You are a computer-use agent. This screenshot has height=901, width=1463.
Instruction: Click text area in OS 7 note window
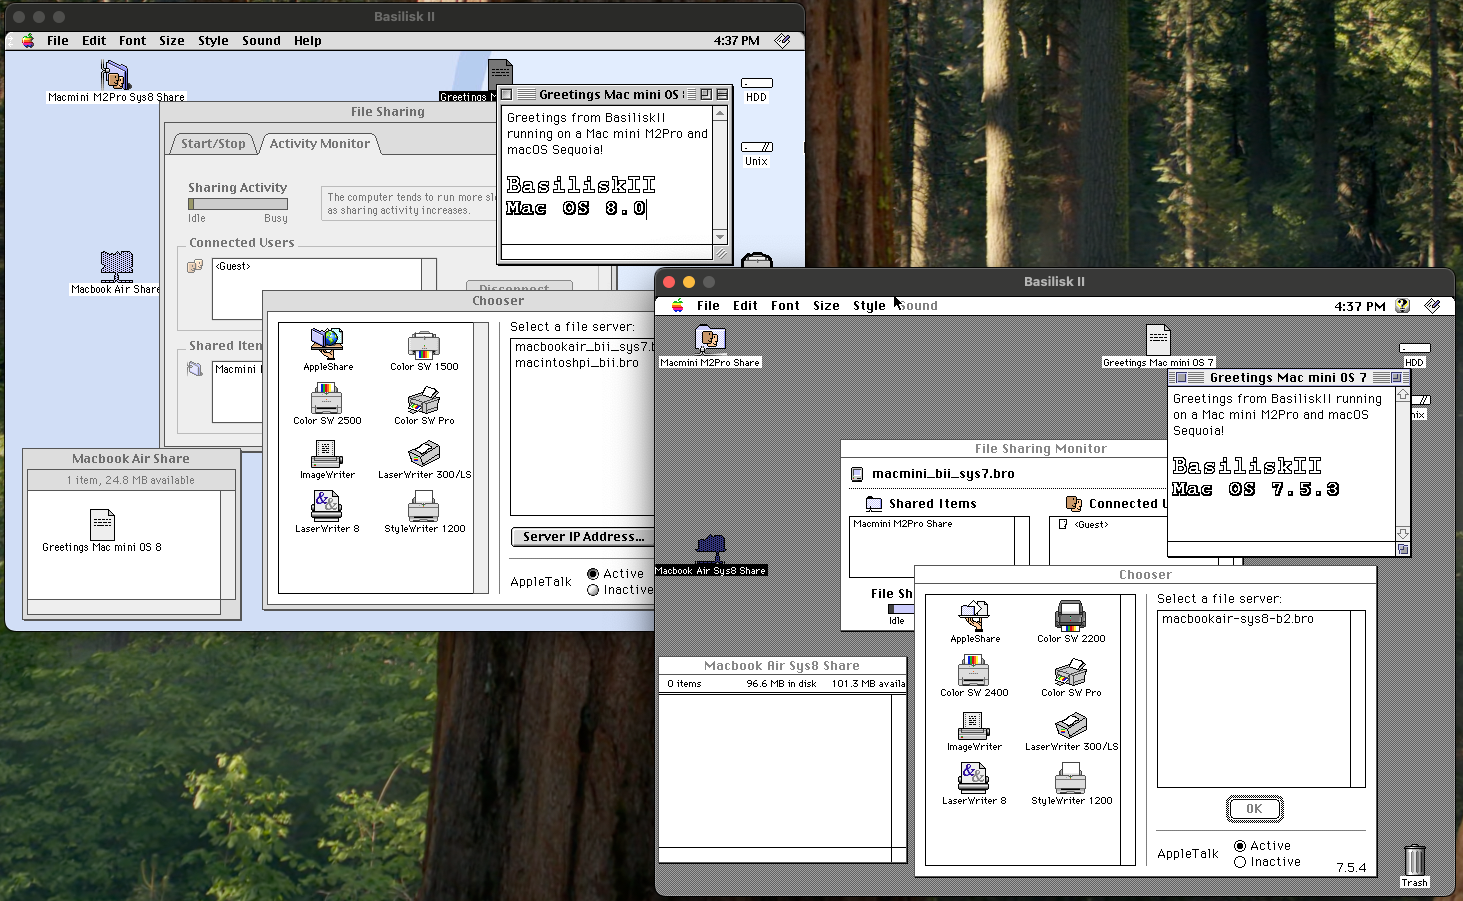[x=1282, y=464]
